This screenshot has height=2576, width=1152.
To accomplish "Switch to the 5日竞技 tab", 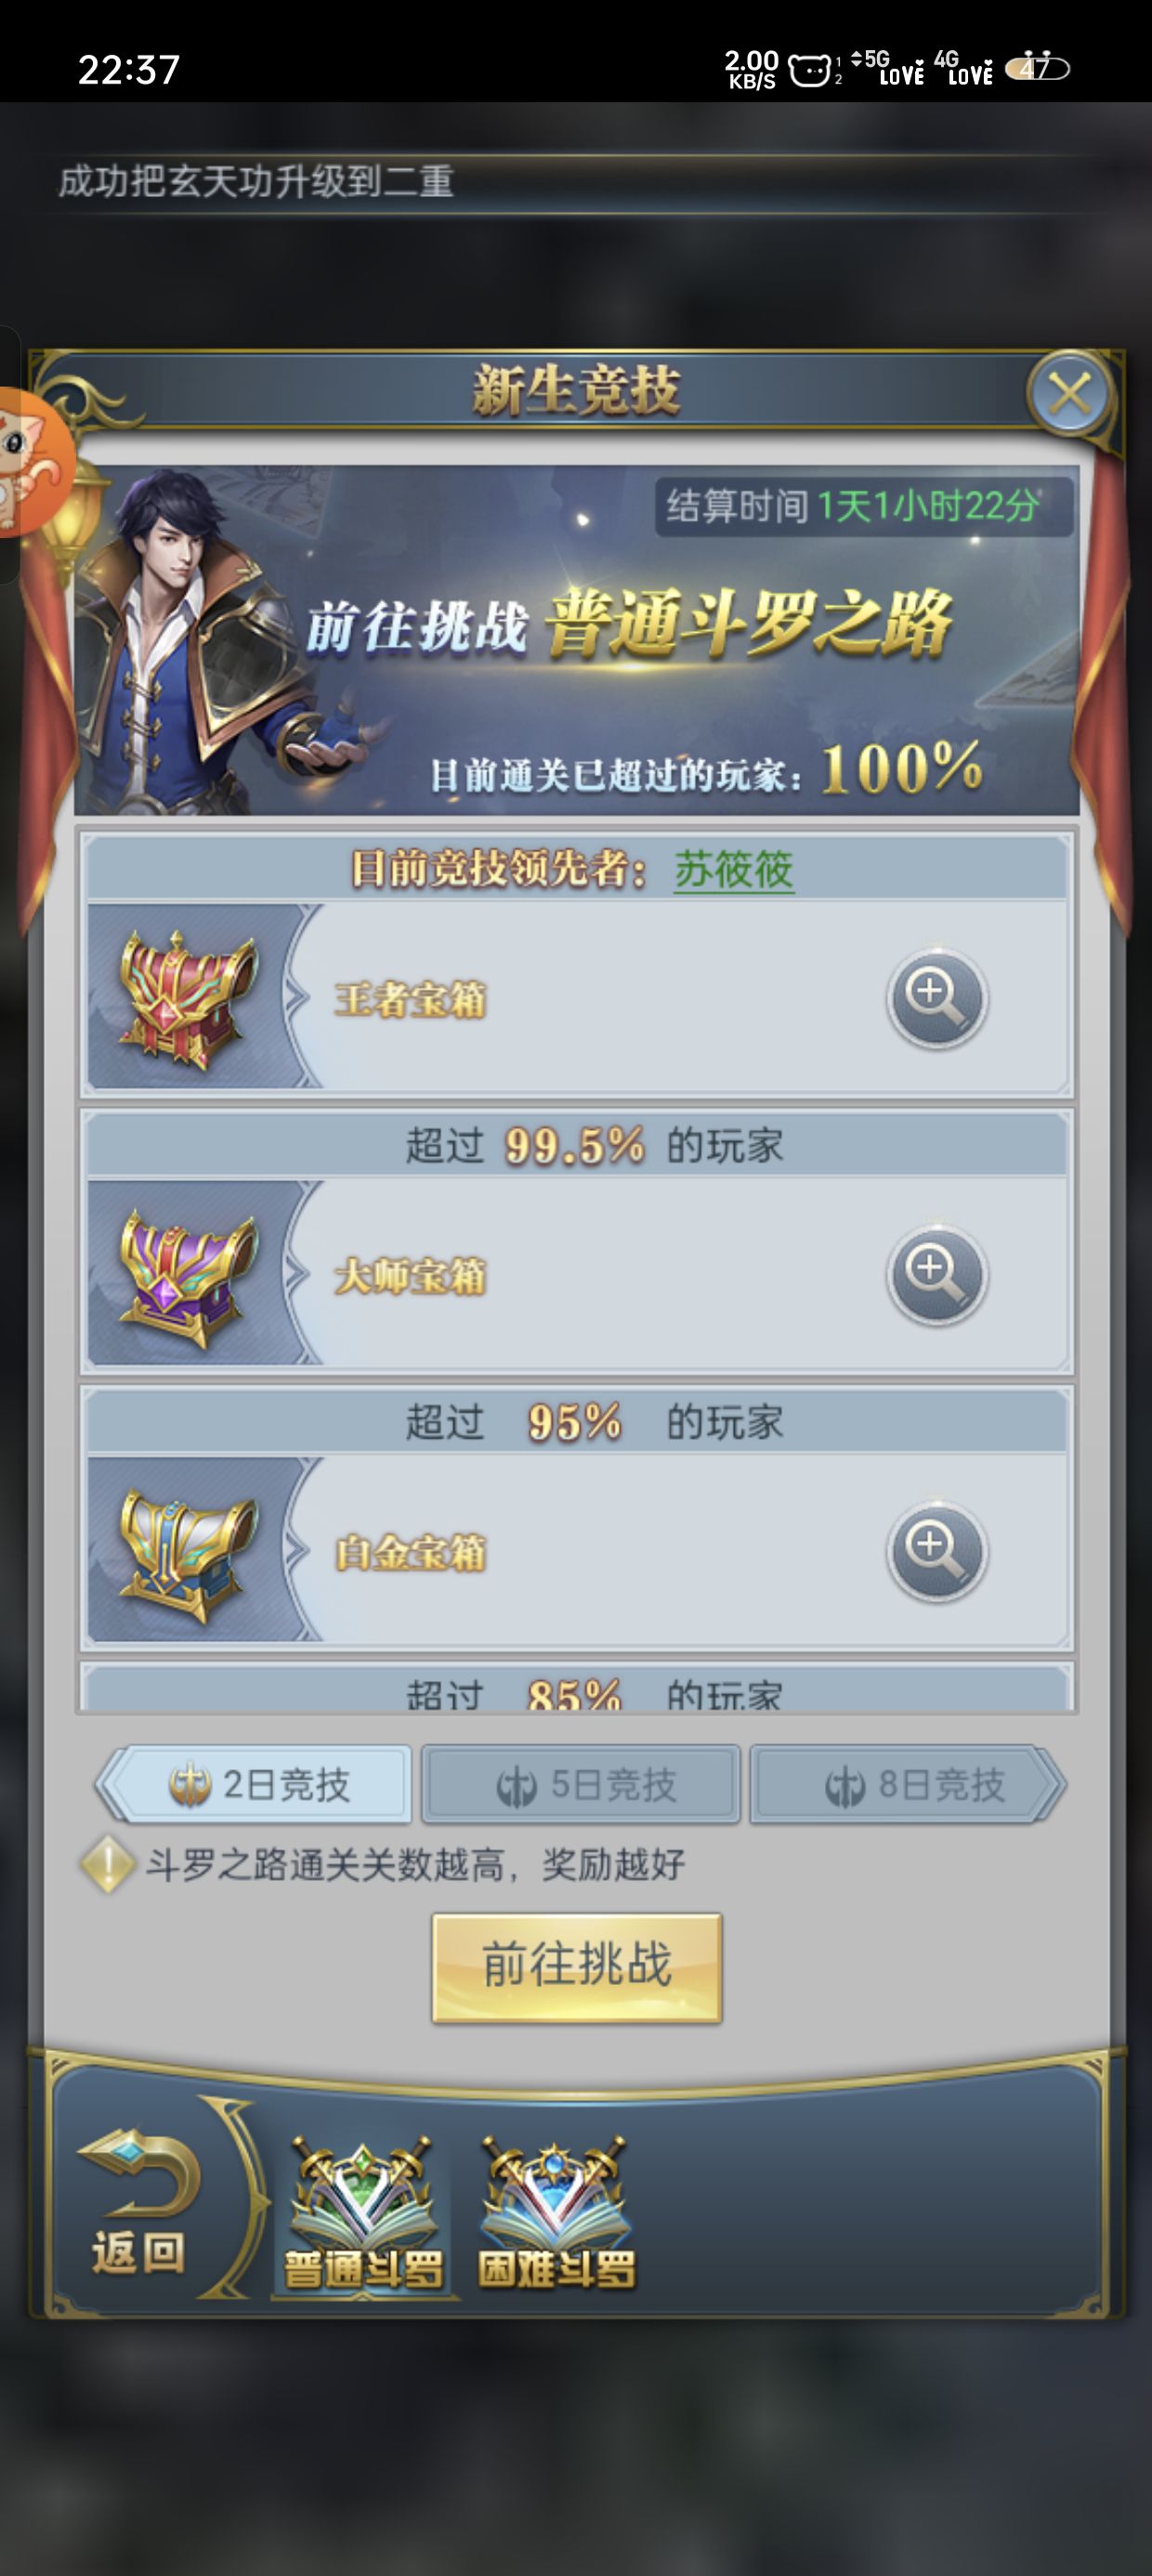I will click(581, 1784).
